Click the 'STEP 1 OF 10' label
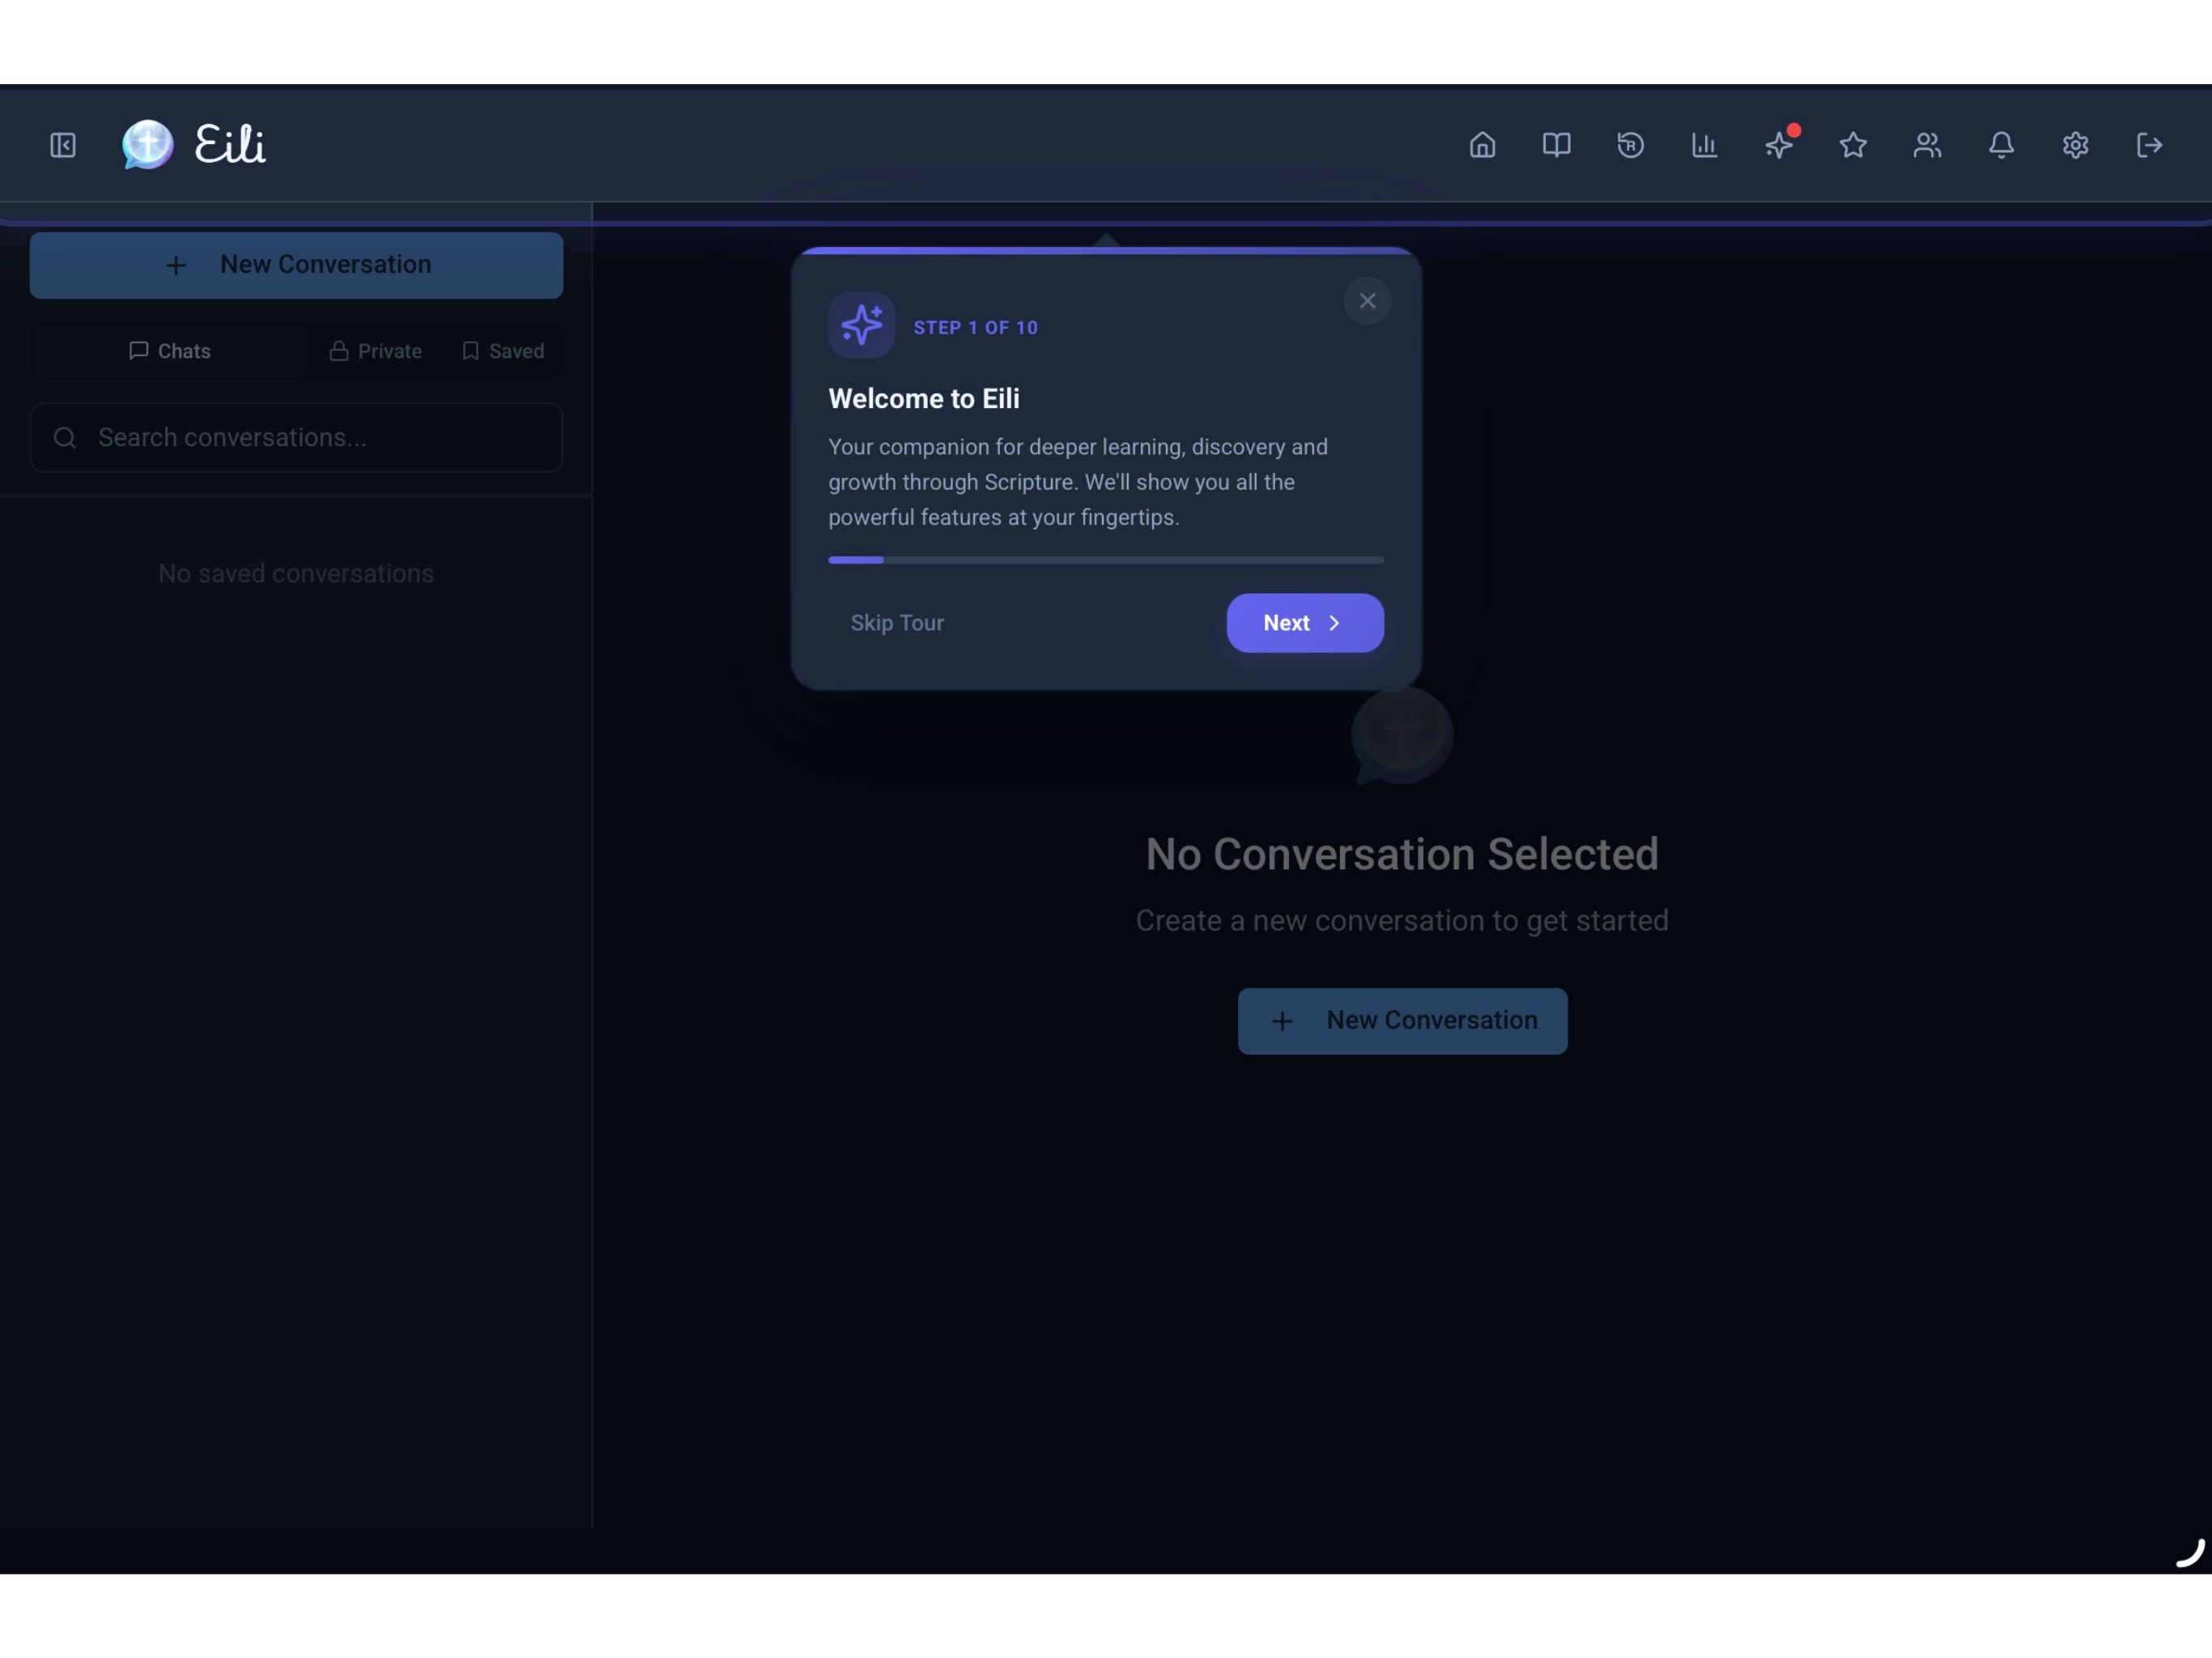This screenshot has height=1658, width=2212. pyautogui.click(x=975, y=328)
